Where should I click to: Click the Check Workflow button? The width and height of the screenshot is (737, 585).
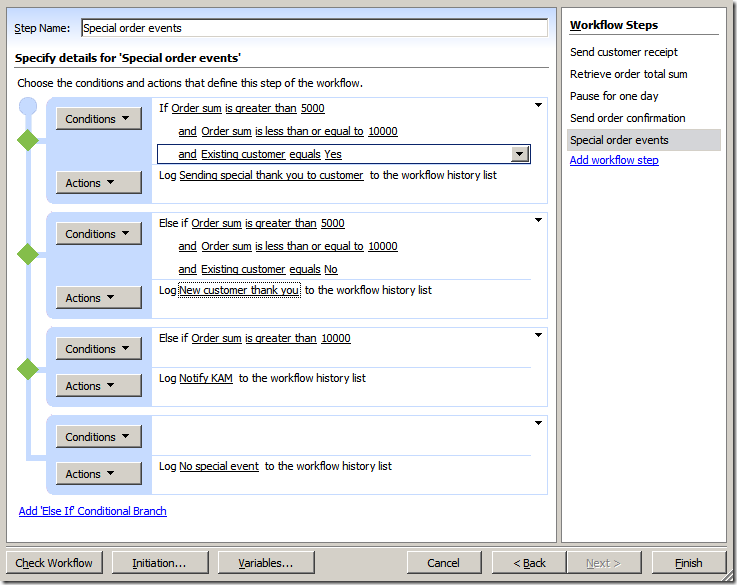tap(54, 563)
